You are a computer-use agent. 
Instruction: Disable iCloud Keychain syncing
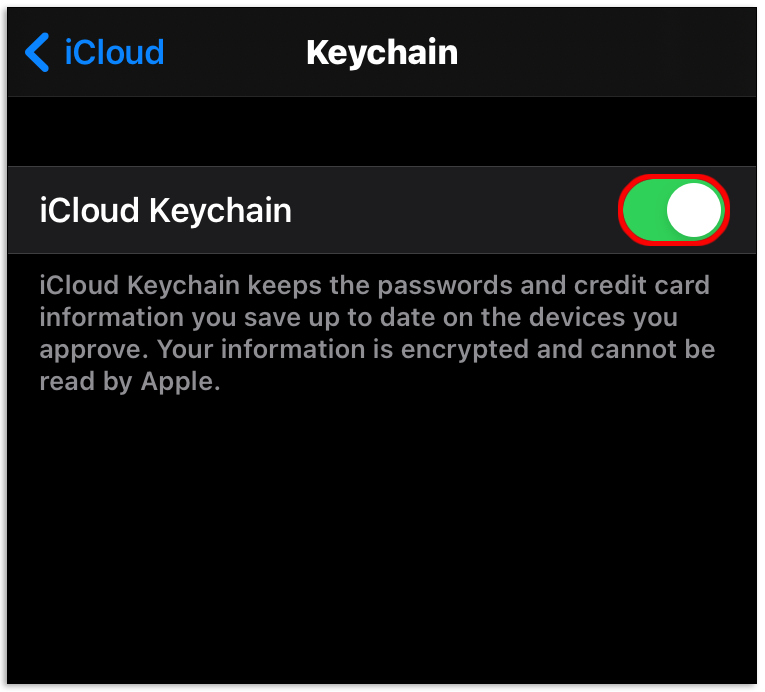click(673, 210)
